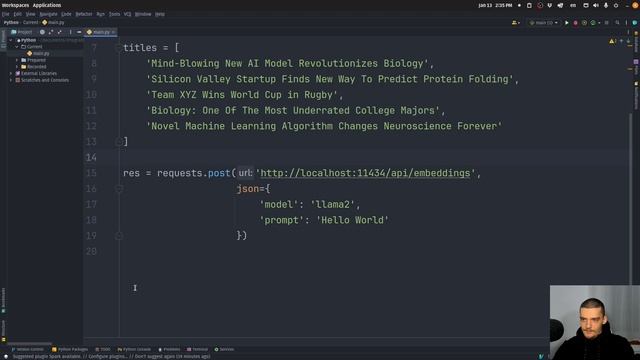Click the Workspaces label in the top bar

(x=15, y=5)
